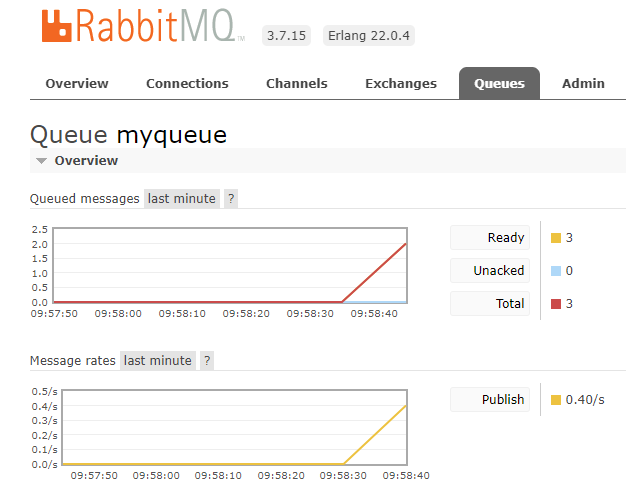Click the Queue myqueue heading

click(x=129, y=135)
